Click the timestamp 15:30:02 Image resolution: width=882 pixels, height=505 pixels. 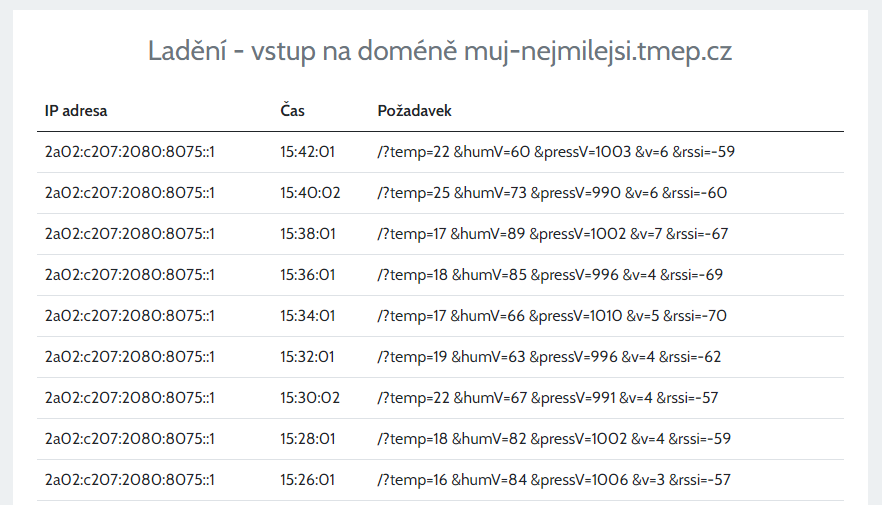click(x=310, y=398)
